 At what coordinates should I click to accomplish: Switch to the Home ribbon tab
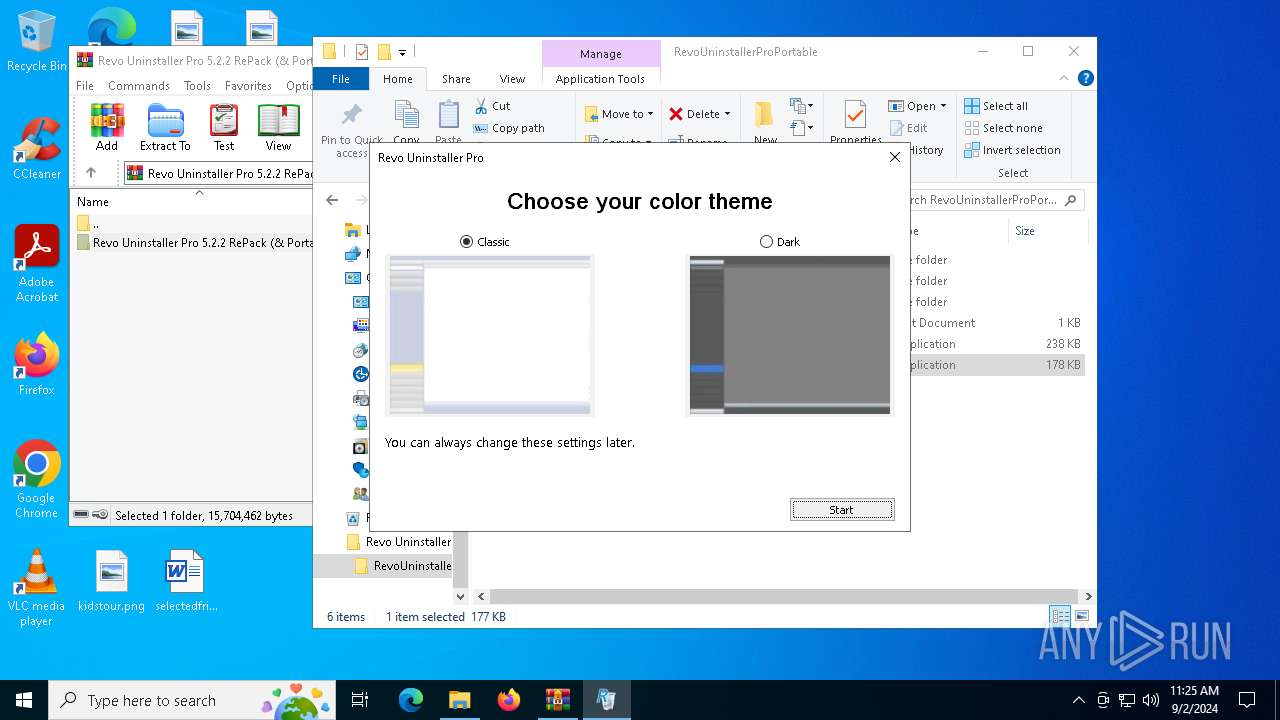[398, 79]
